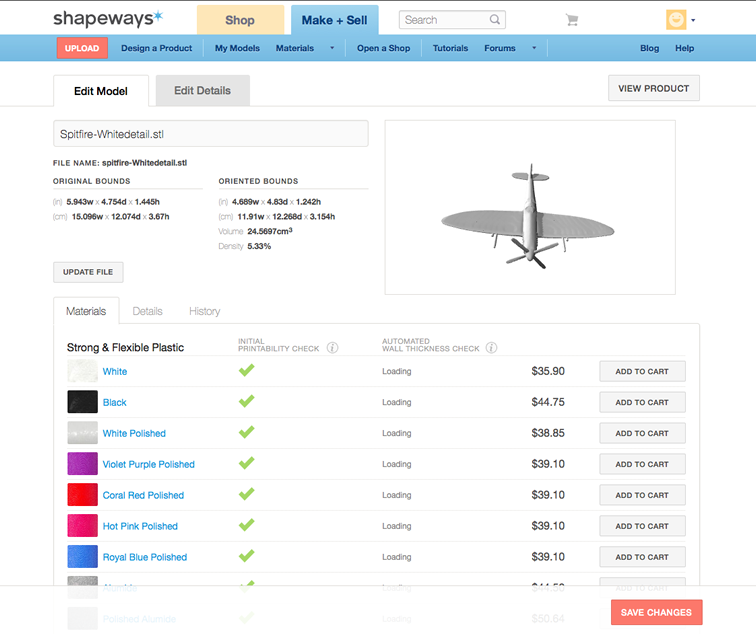Viewport: 756px width, 634px height.
Task: Add White Polished $38.85 to cart
Action: point(642,433)
